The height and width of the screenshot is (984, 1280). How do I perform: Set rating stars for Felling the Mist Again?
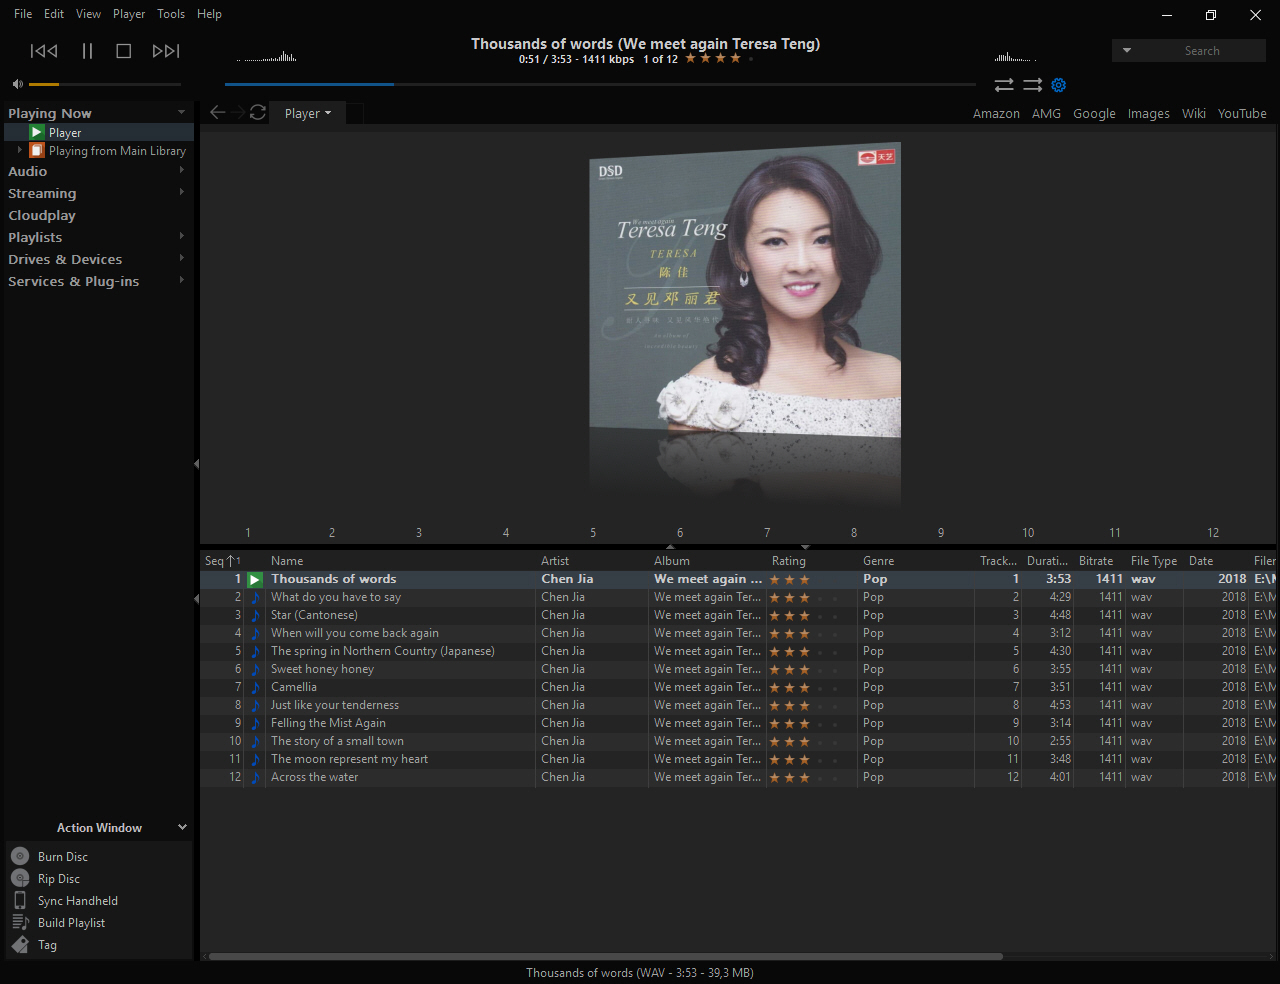(x=804, y=723)
